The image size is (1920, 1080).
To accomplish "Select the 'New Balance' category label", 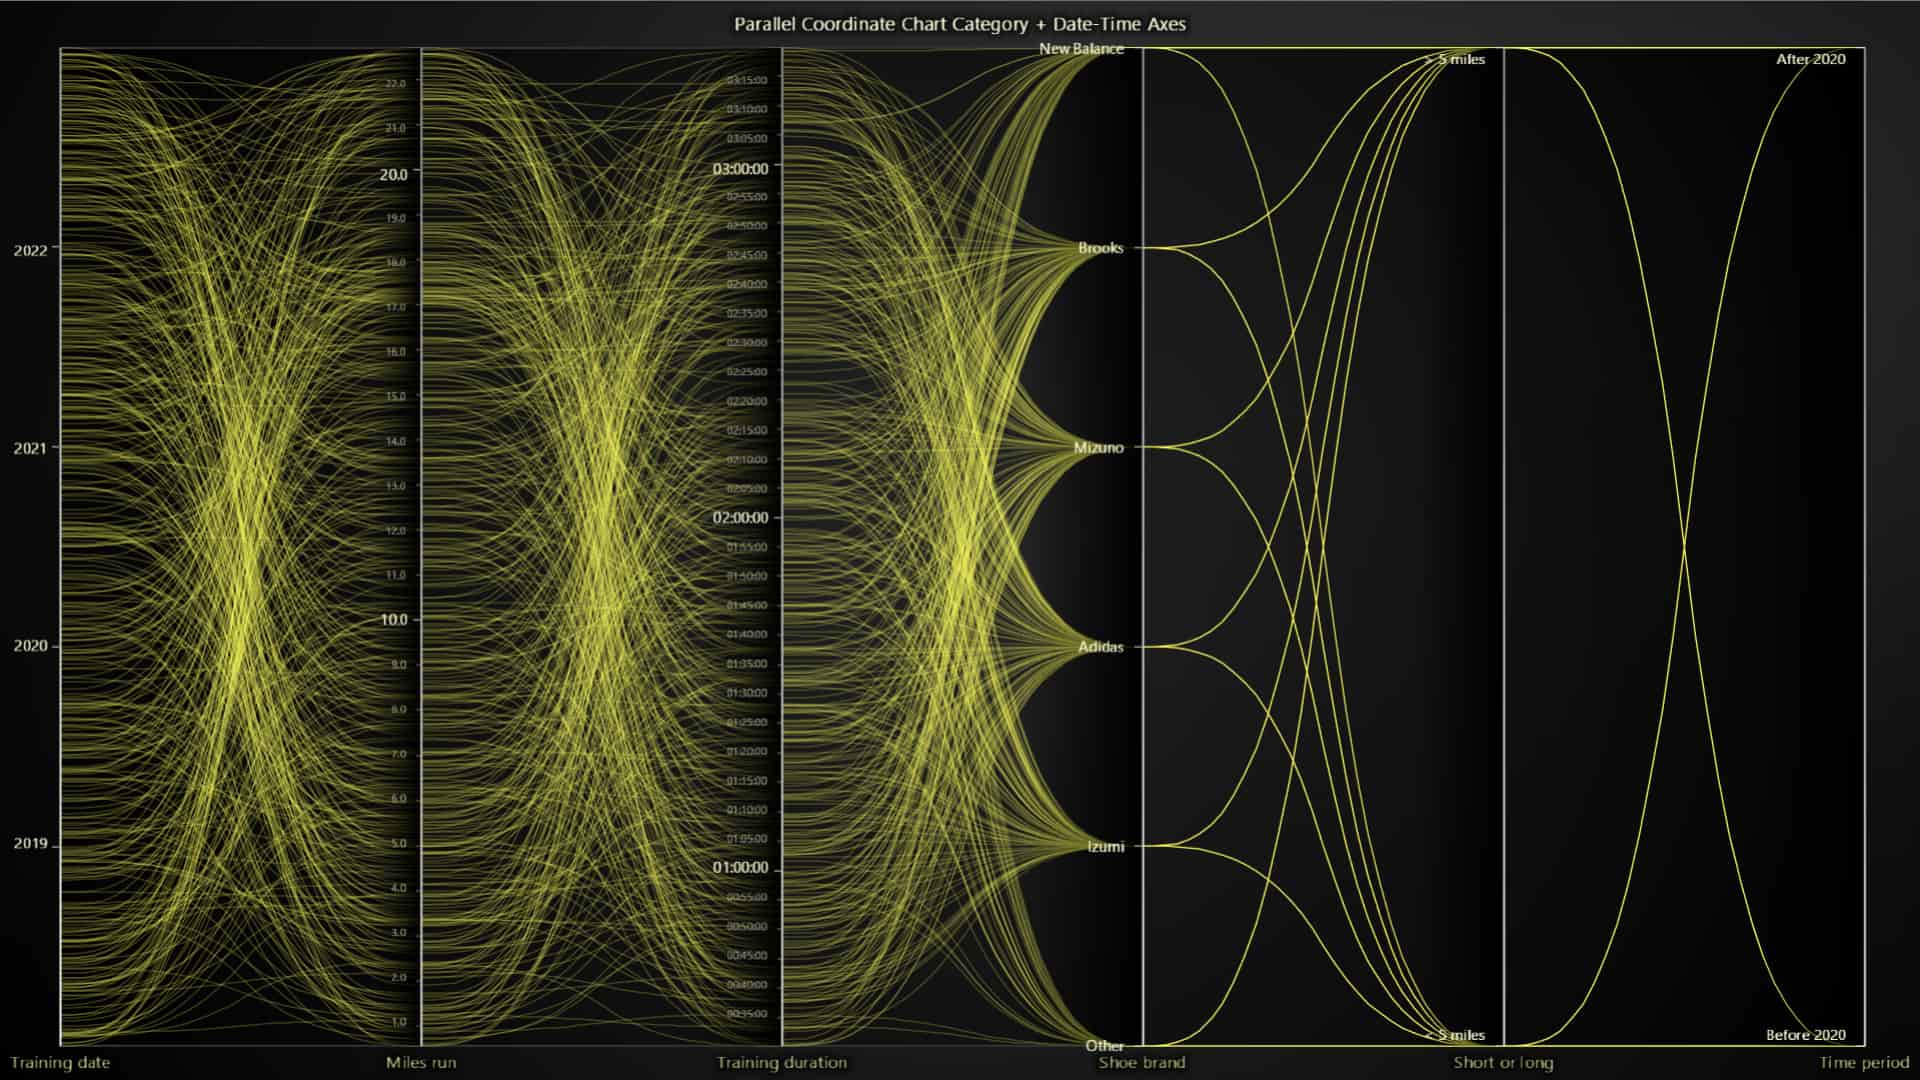I will point(1081,49).
